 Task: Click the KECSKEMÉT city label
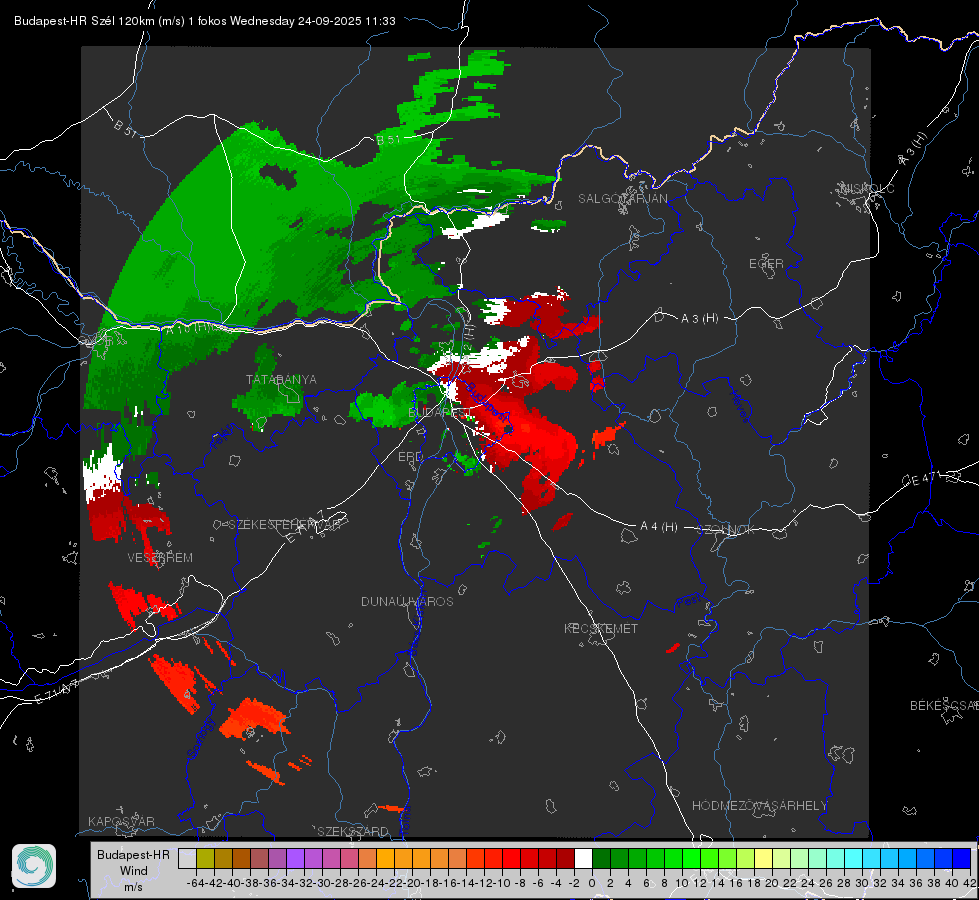(601, 629)
